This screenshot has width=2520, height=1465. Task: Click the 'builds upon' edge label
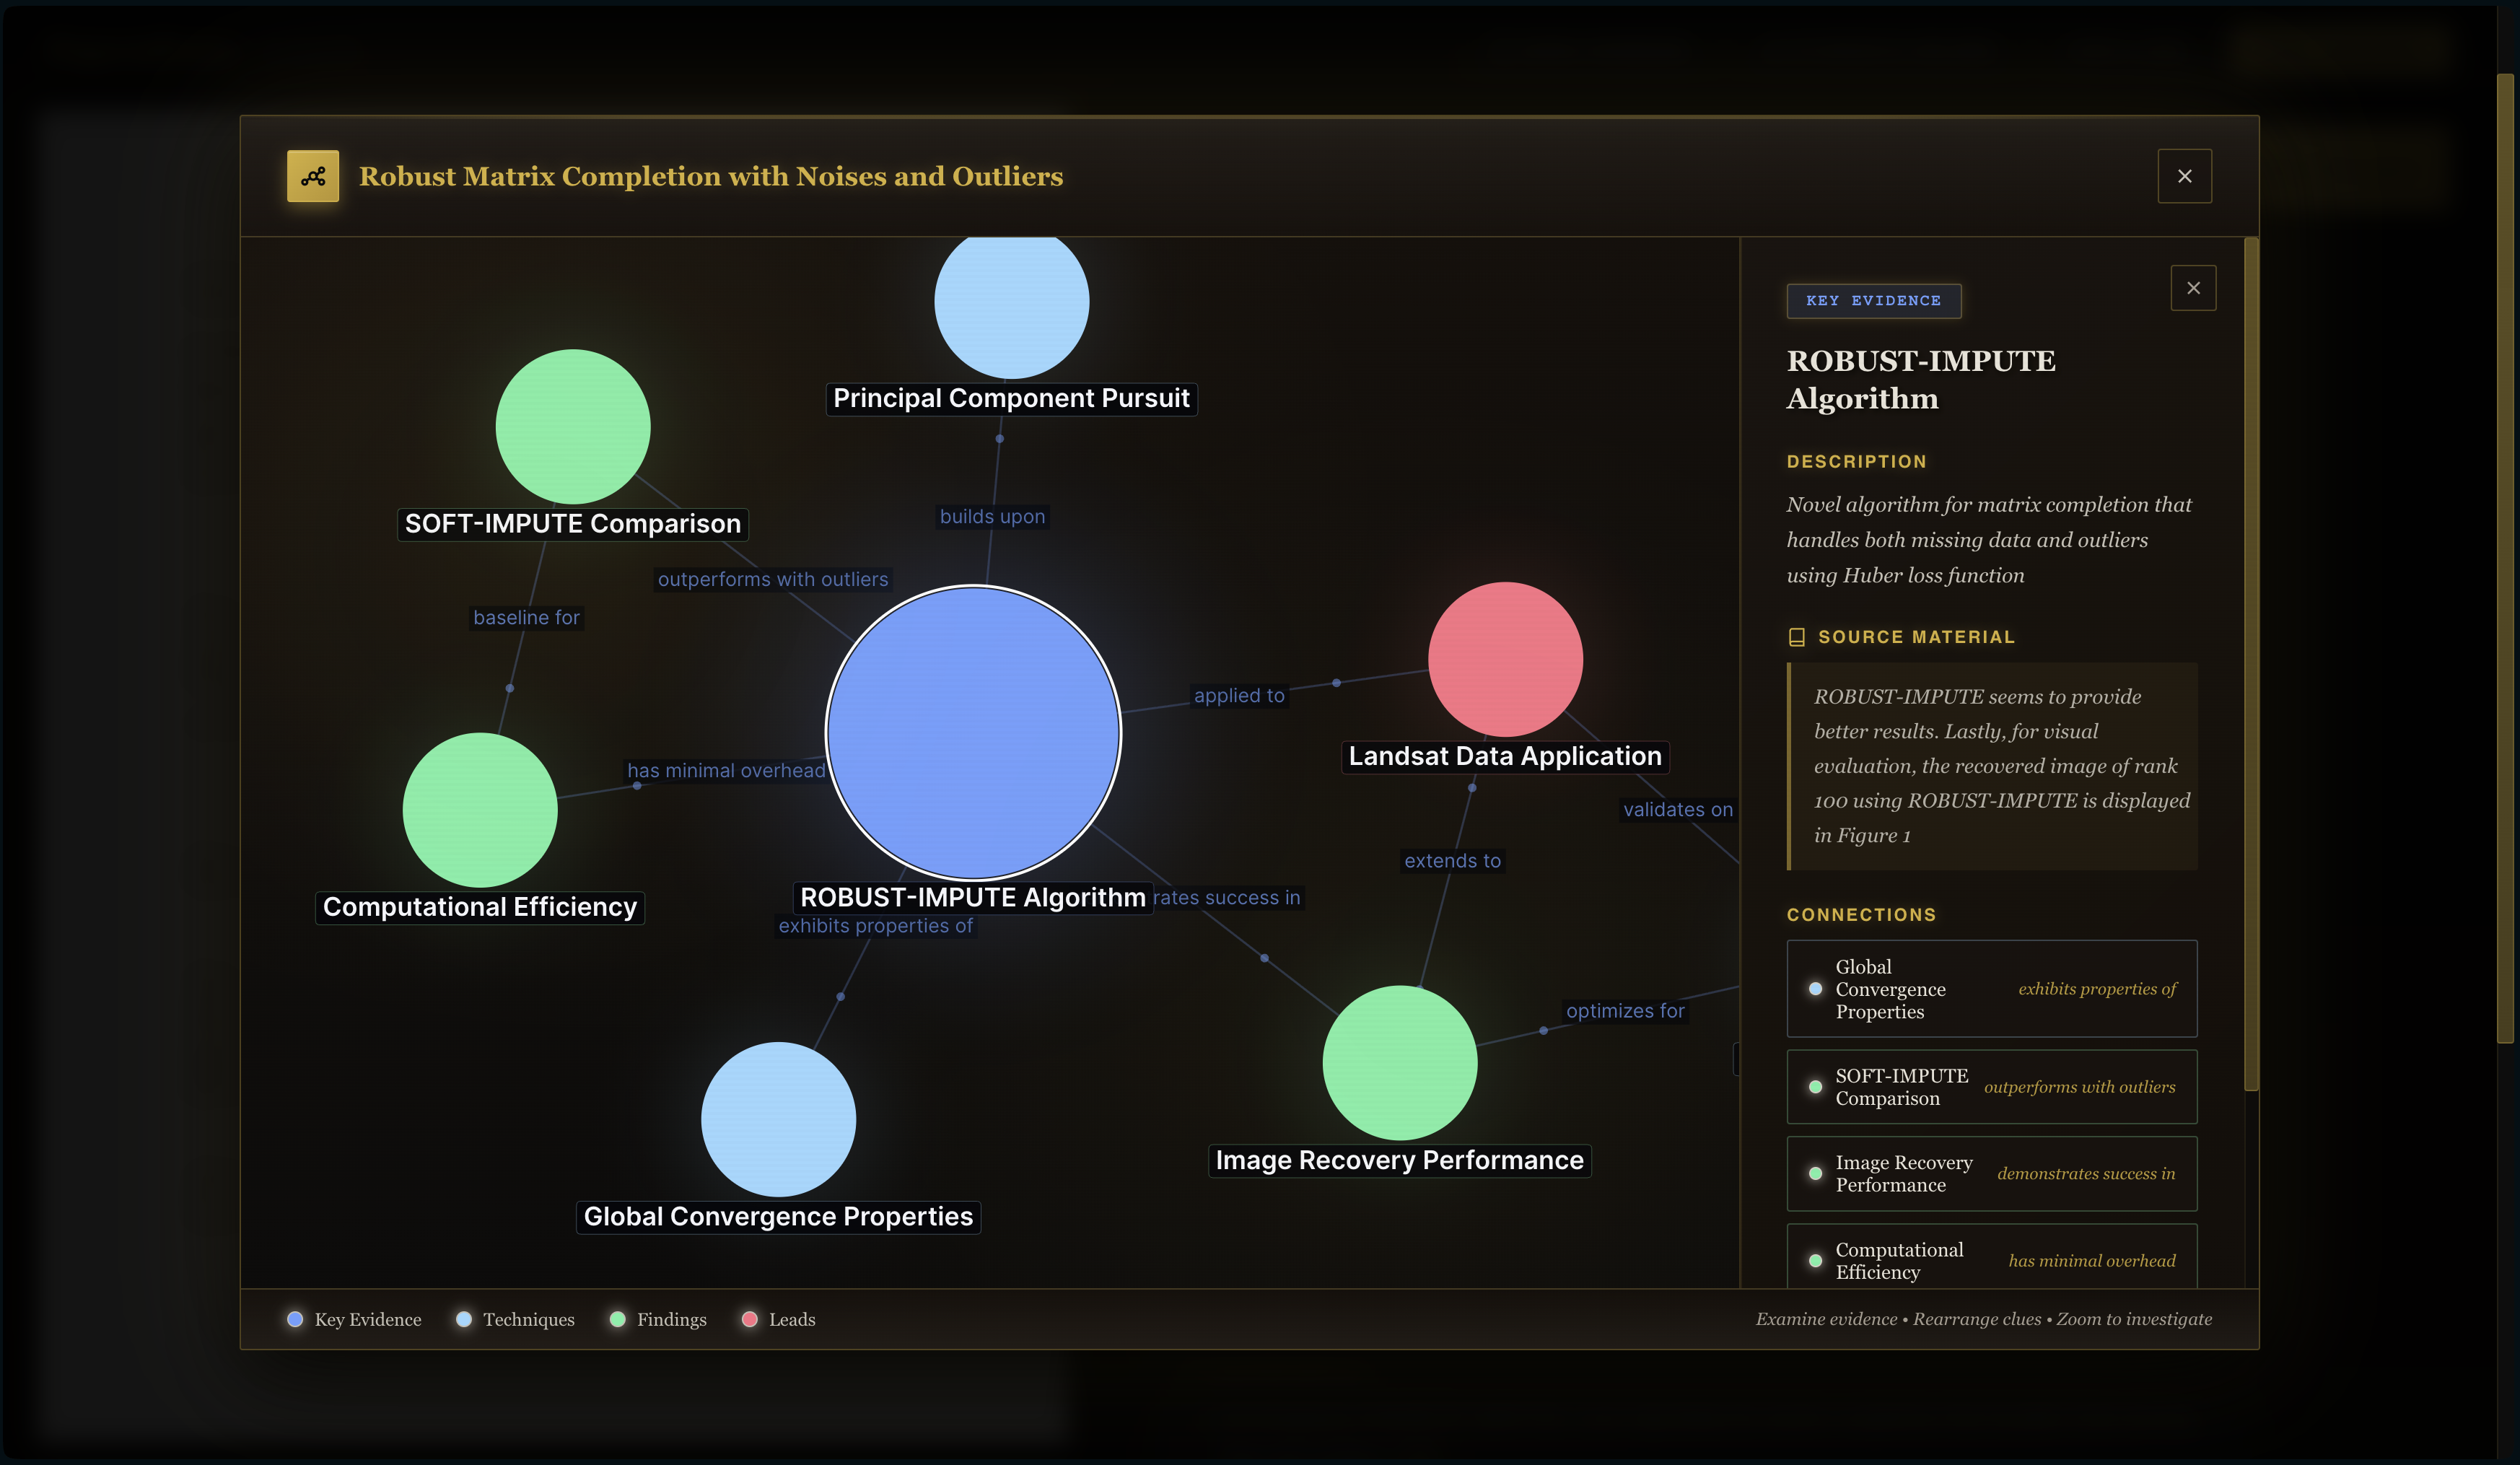pyautogui.click(x=992, y=516)
